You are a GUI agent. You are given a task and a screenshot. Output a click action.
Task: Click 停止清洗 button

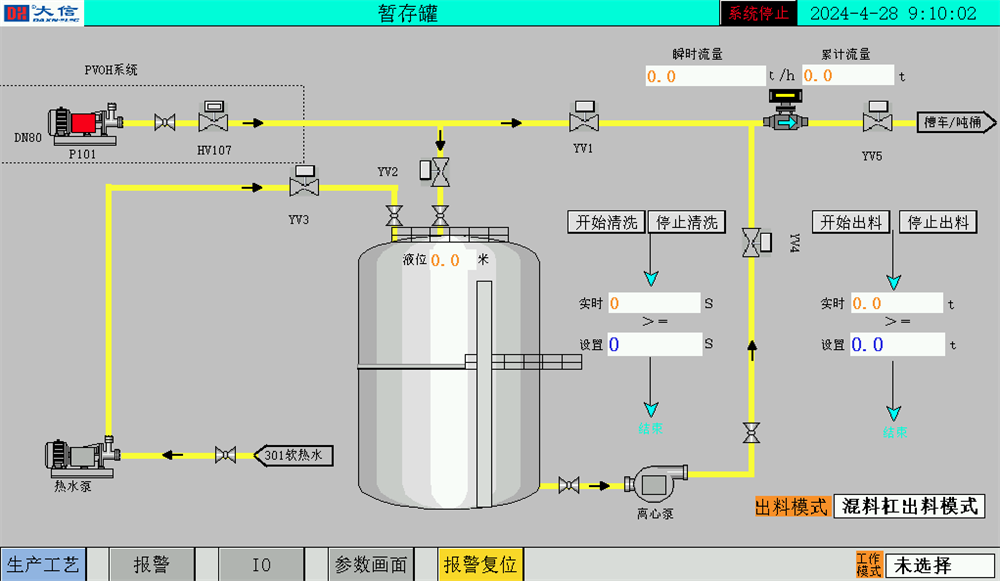click(687, 223)
